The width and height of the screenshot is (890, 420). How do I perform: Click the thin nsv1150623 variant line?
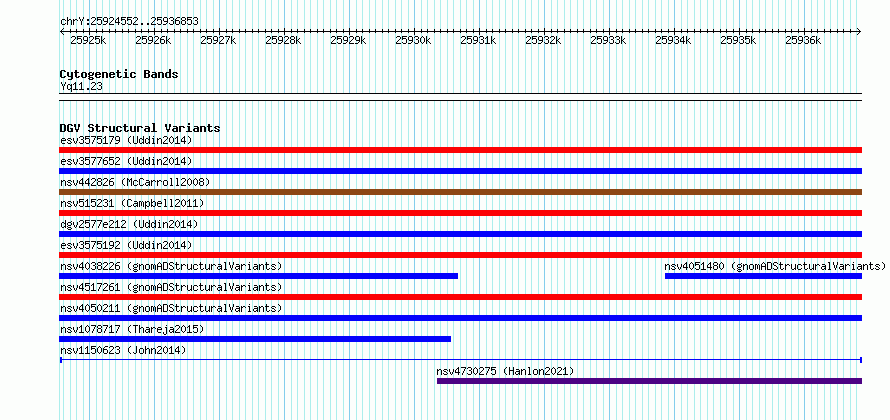[460, 360]
